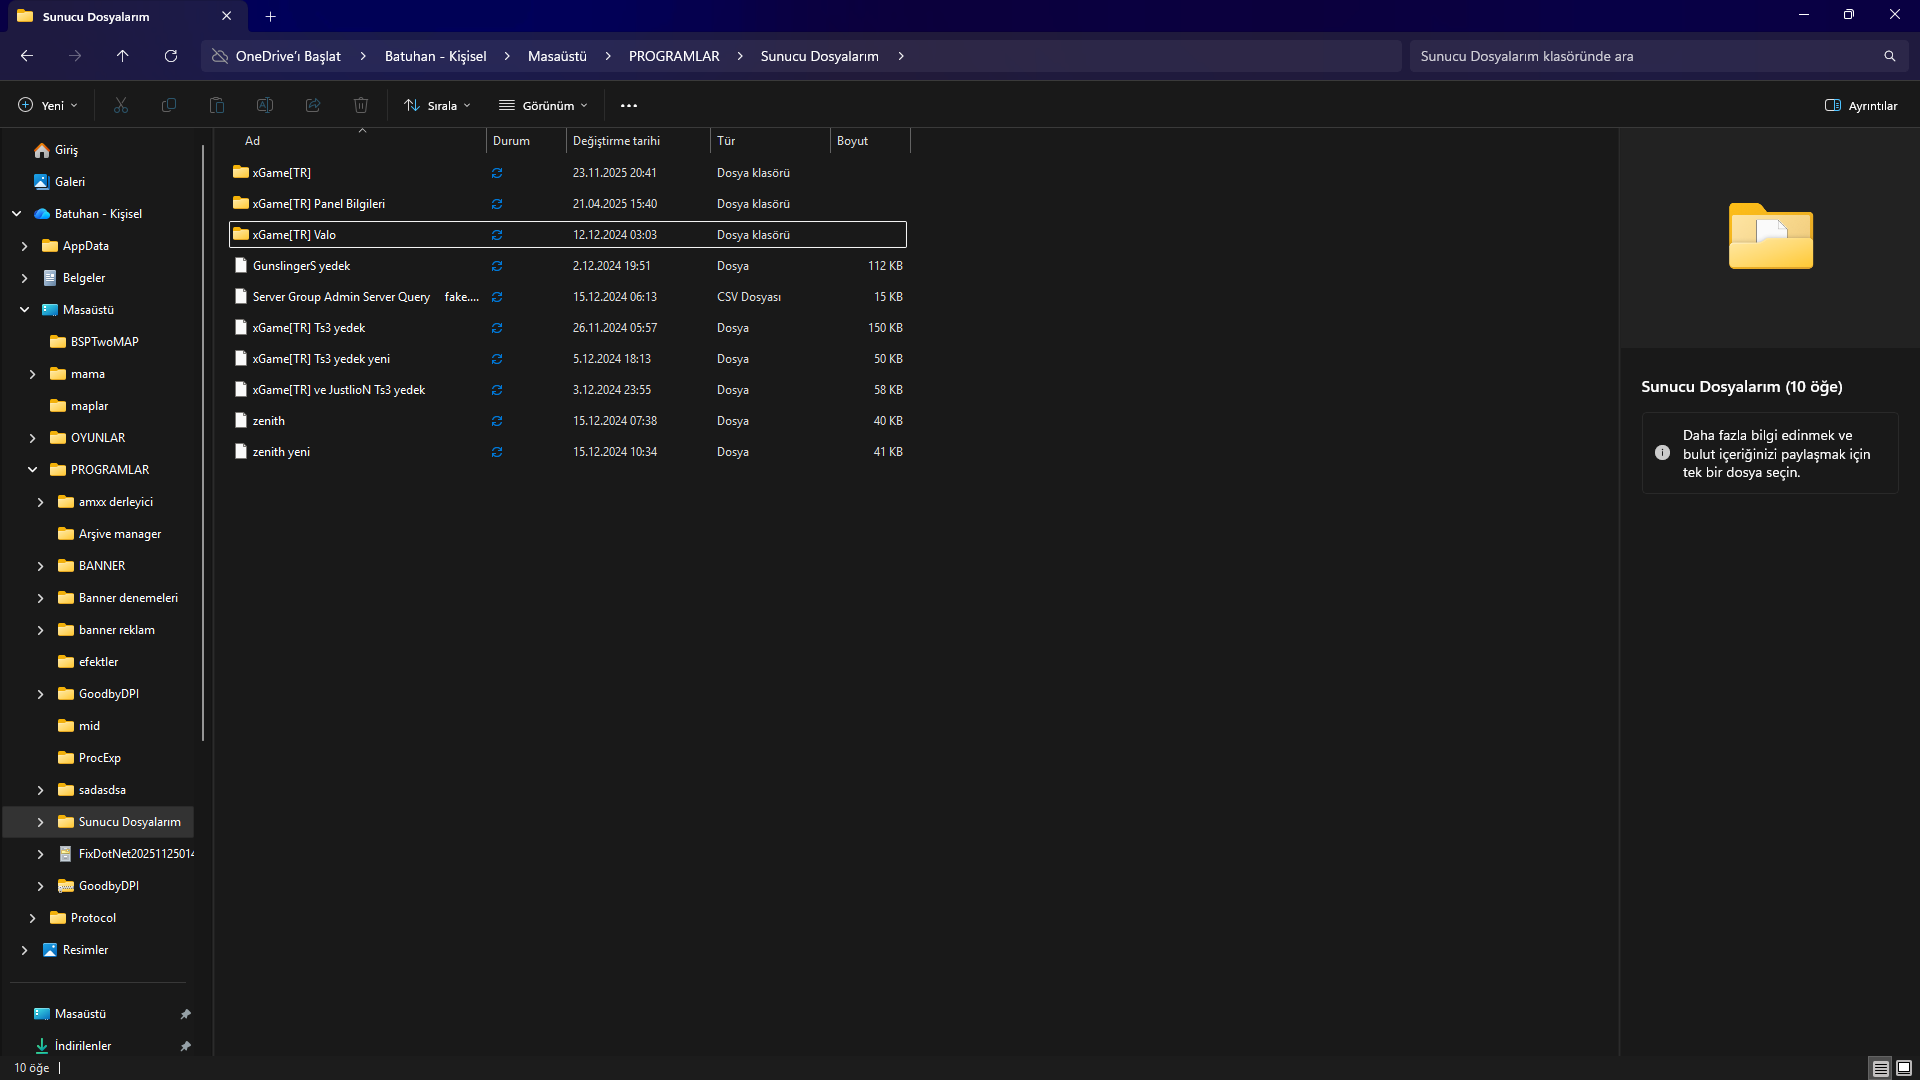Close the Sunucu Dosyalarım tab
The width and height of the screenshot is (1920, 1080).
[x=227, y=16]
